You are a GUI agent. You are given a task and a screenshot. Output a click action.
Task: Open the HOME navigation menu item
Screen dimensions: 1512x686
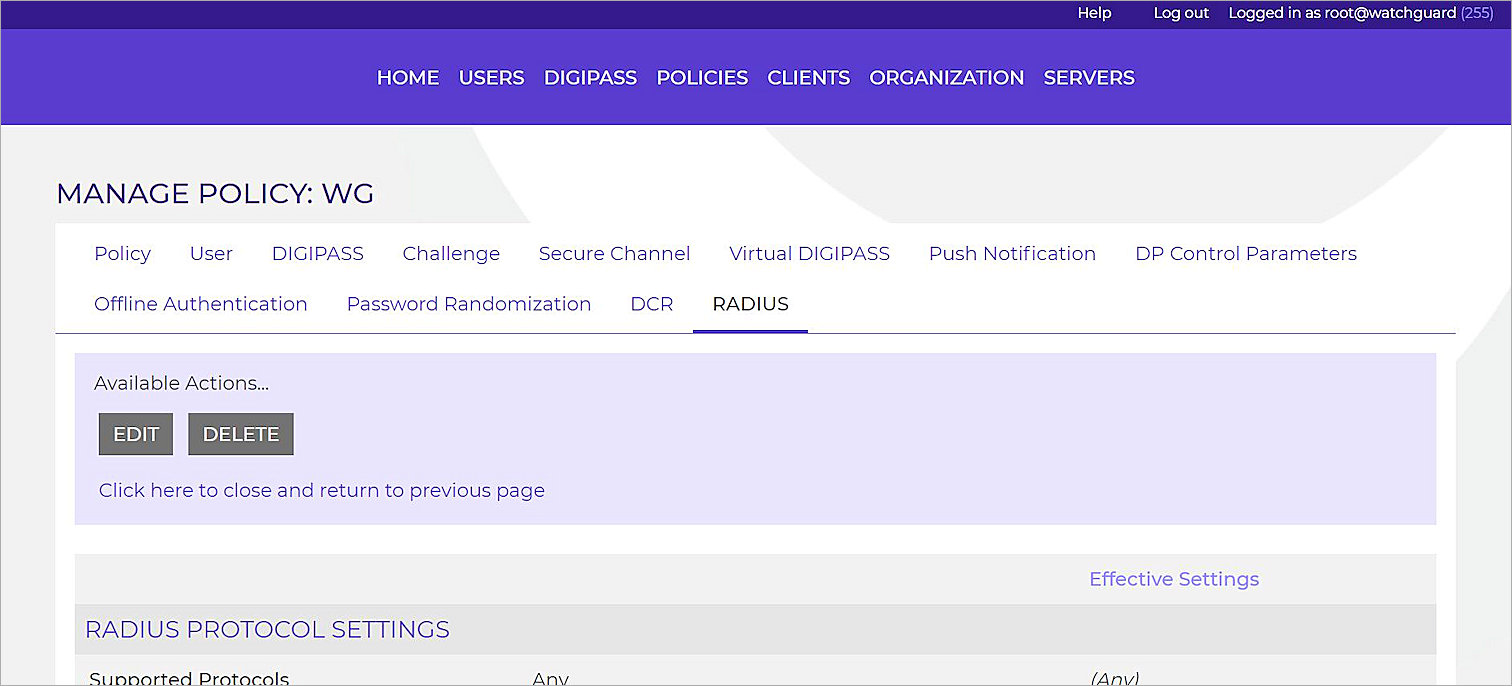(x=407, y=77)
